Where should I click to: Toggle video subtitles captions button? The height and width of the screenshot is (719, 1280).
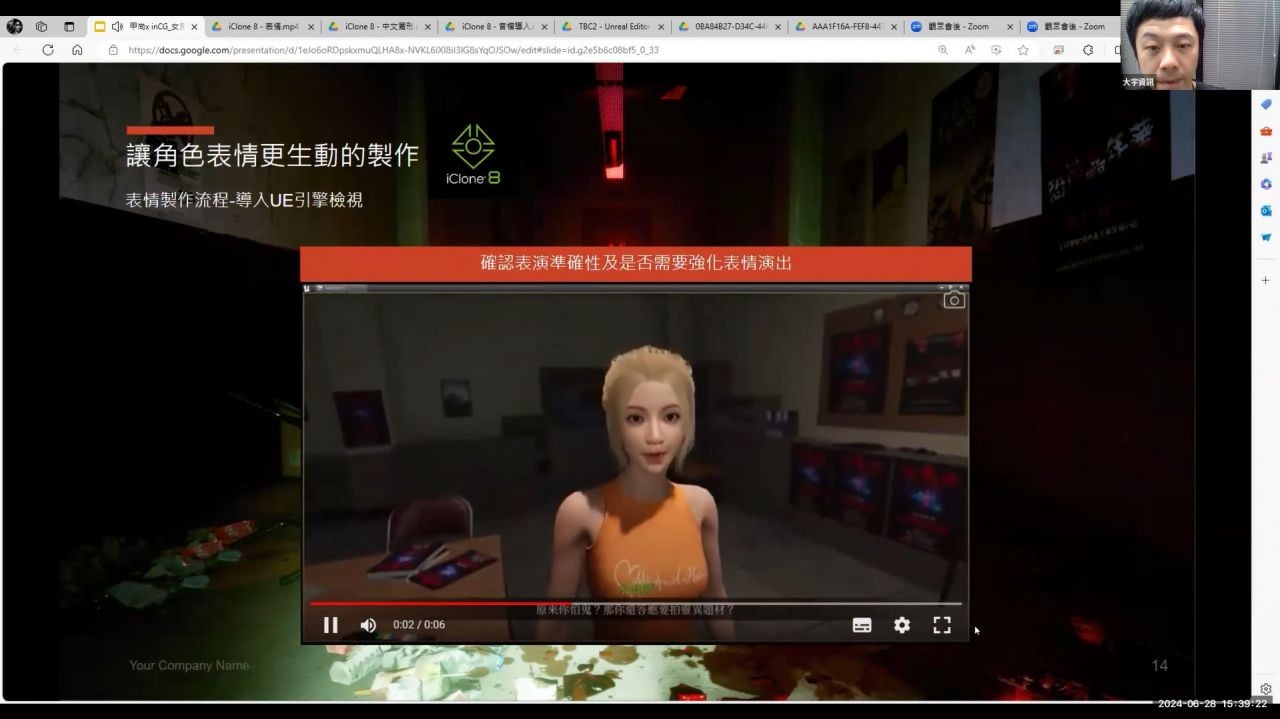point(861,625)
